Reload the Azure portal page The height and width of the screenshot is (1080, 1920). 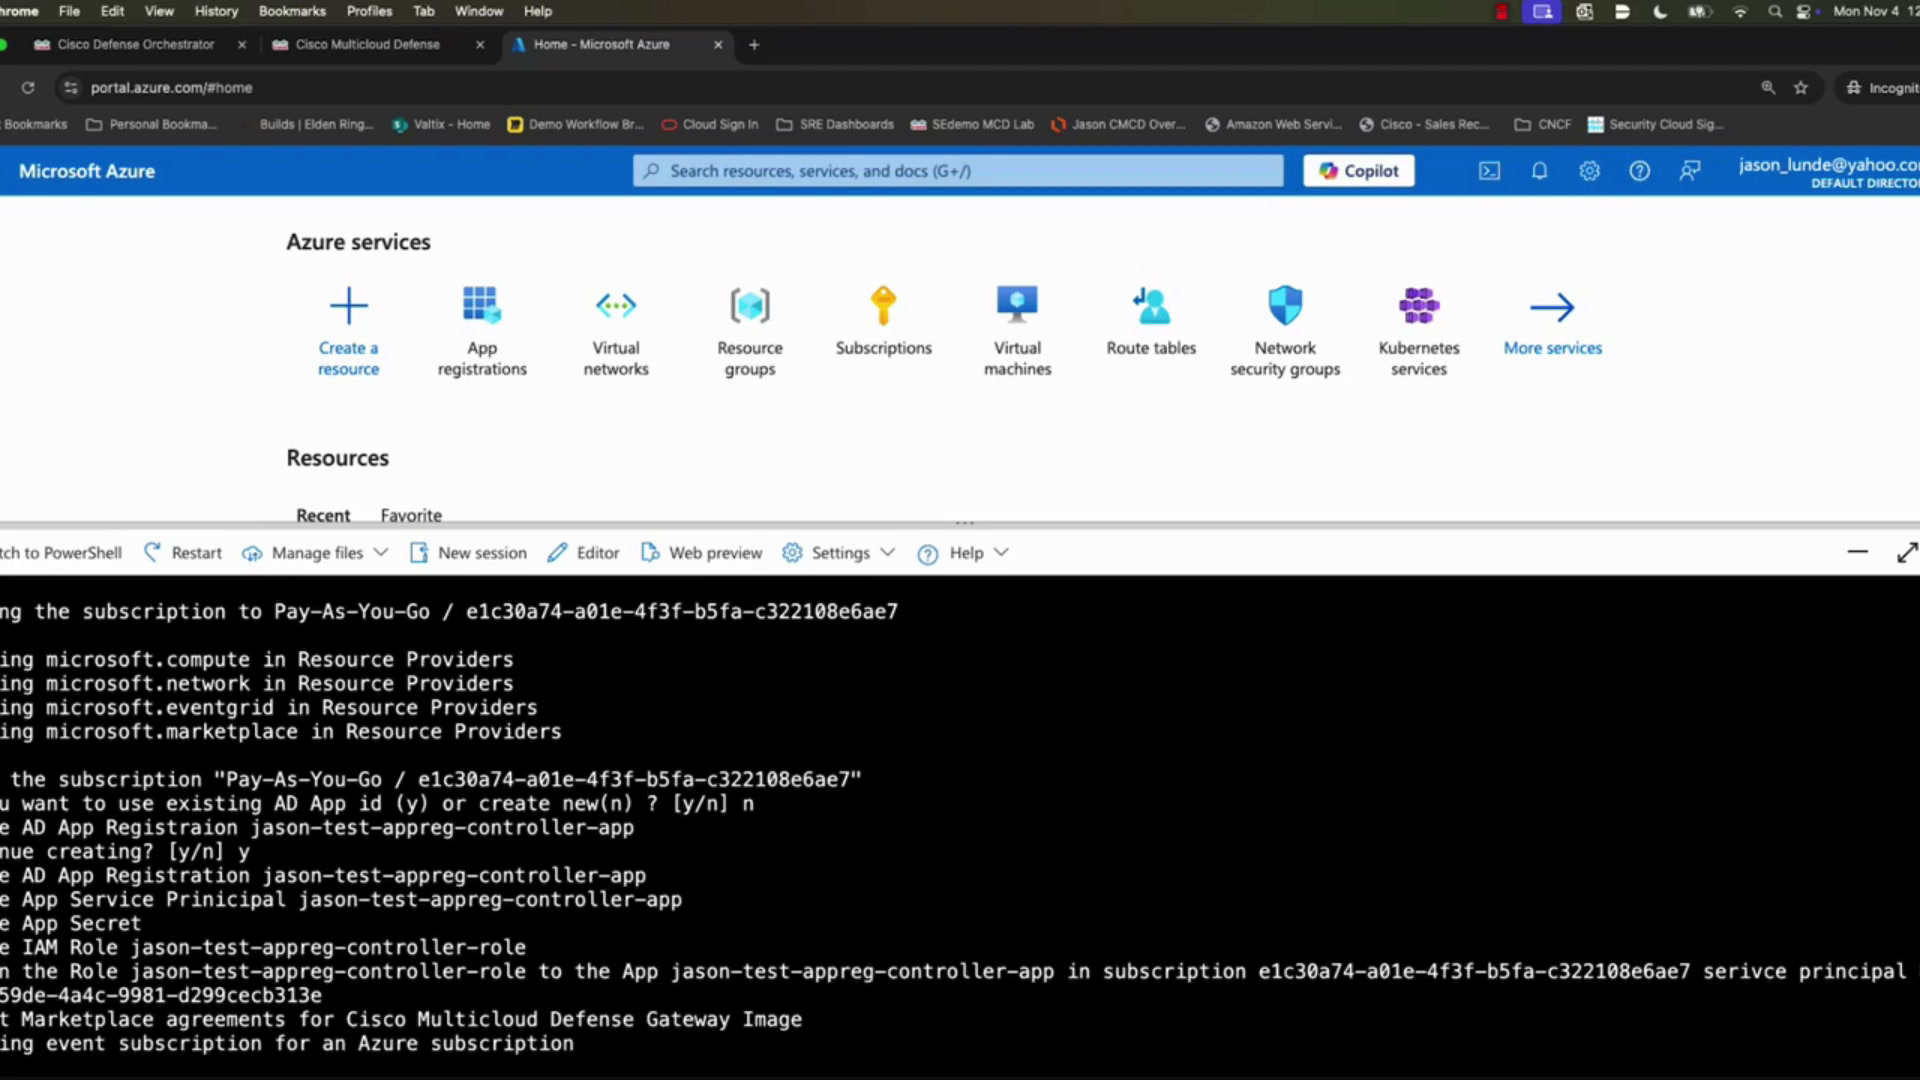[x=28, y=88]
